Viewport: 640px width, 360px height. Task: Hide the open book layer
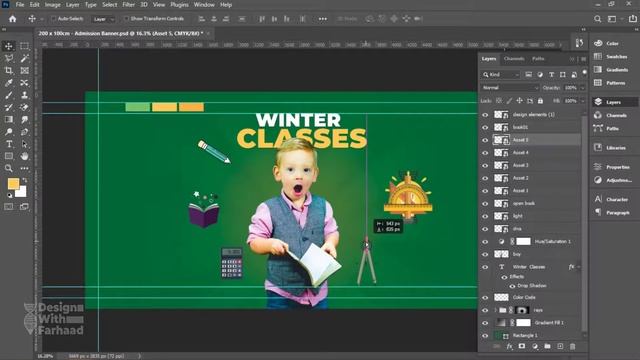485,203
